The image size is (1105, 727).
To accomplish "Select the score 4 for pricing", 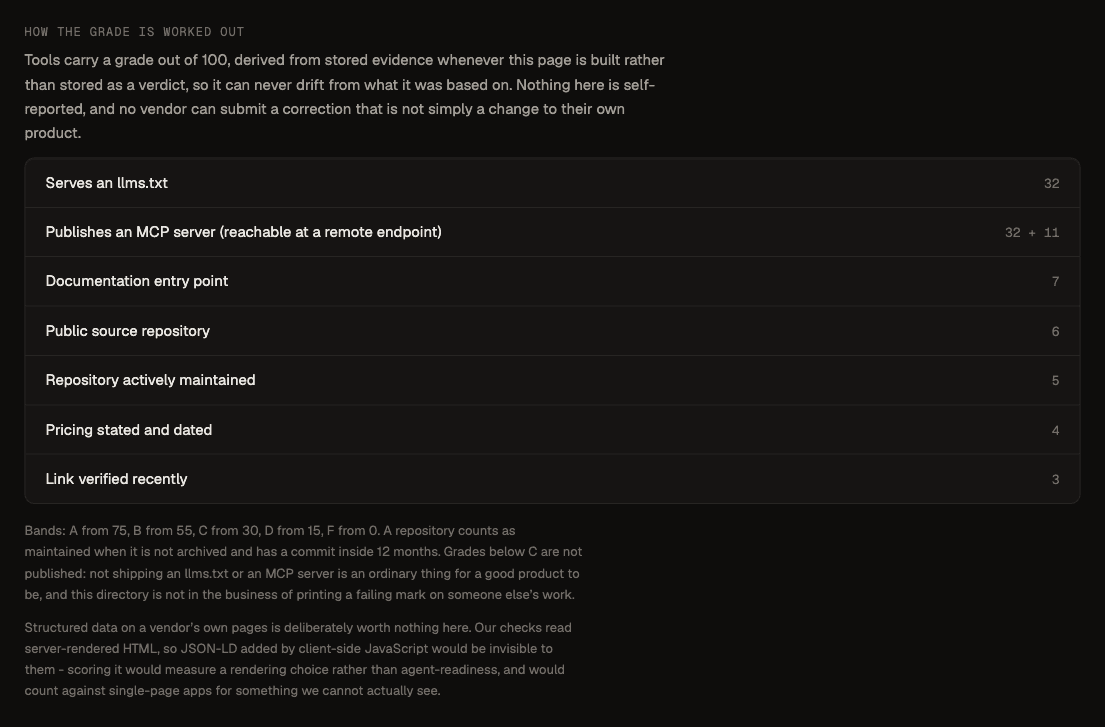I will coord(1055,430).
